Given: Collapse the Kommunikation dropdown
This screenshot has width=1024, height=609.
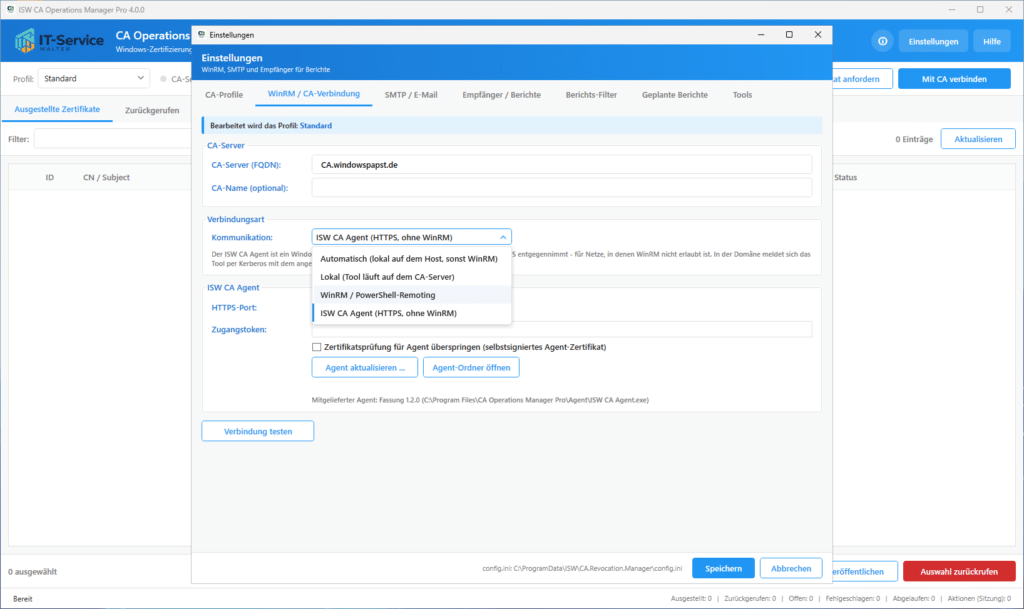Looking at the screenshot, I should (503, 237).
